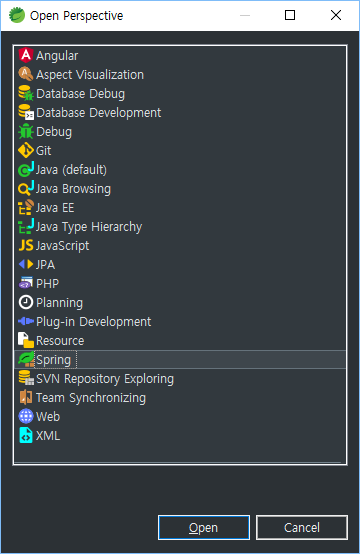
Task: Select the XML perspective label
Action: pos(48,436)
